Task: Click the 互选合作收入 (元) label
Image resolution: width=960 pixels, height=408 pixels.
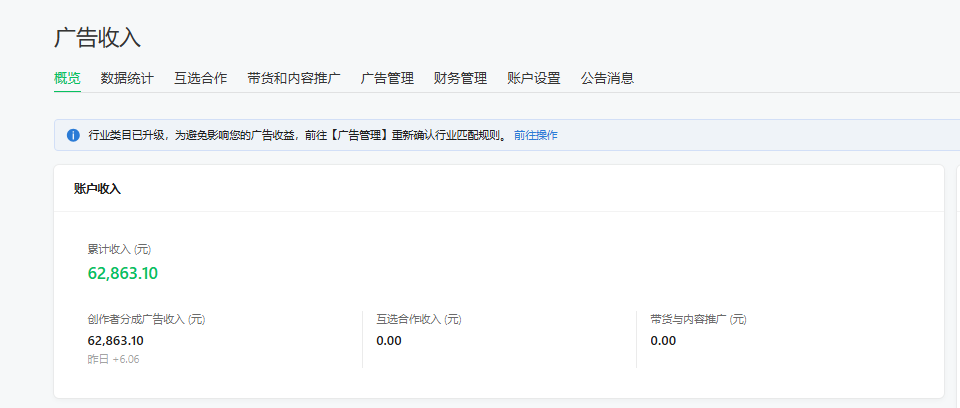Action: pyautogui.click(x=419, y=319)
